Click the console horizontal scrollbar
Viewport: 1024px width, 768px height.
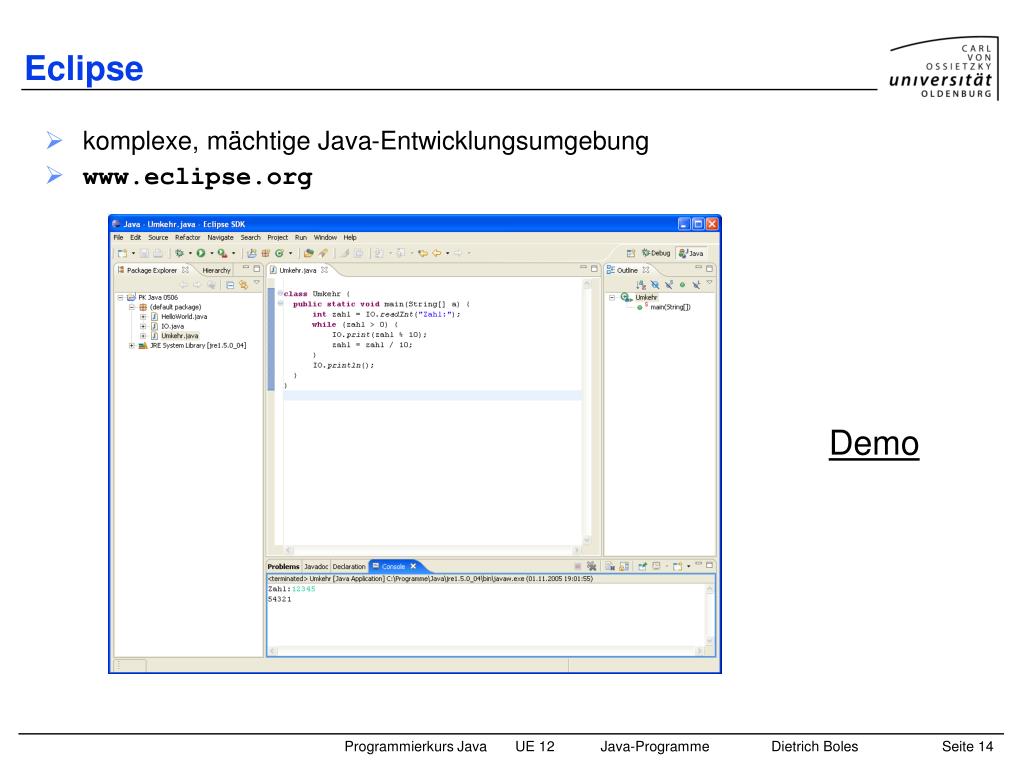click(x=486, y=651)
